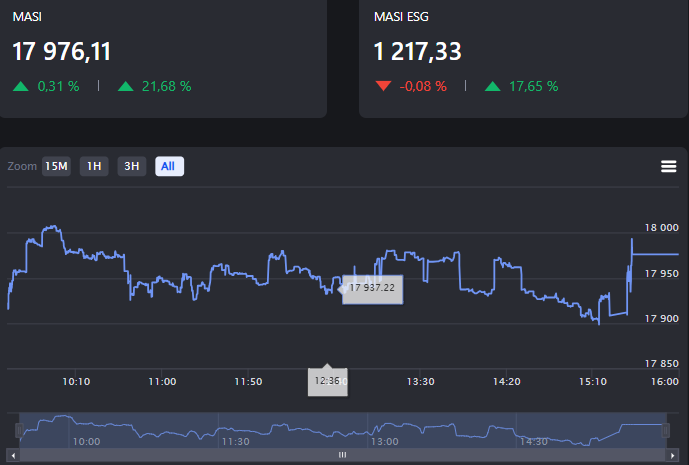Click the MASI index title
The width and height of the screenshot is (689, 465).
point(26,17)
